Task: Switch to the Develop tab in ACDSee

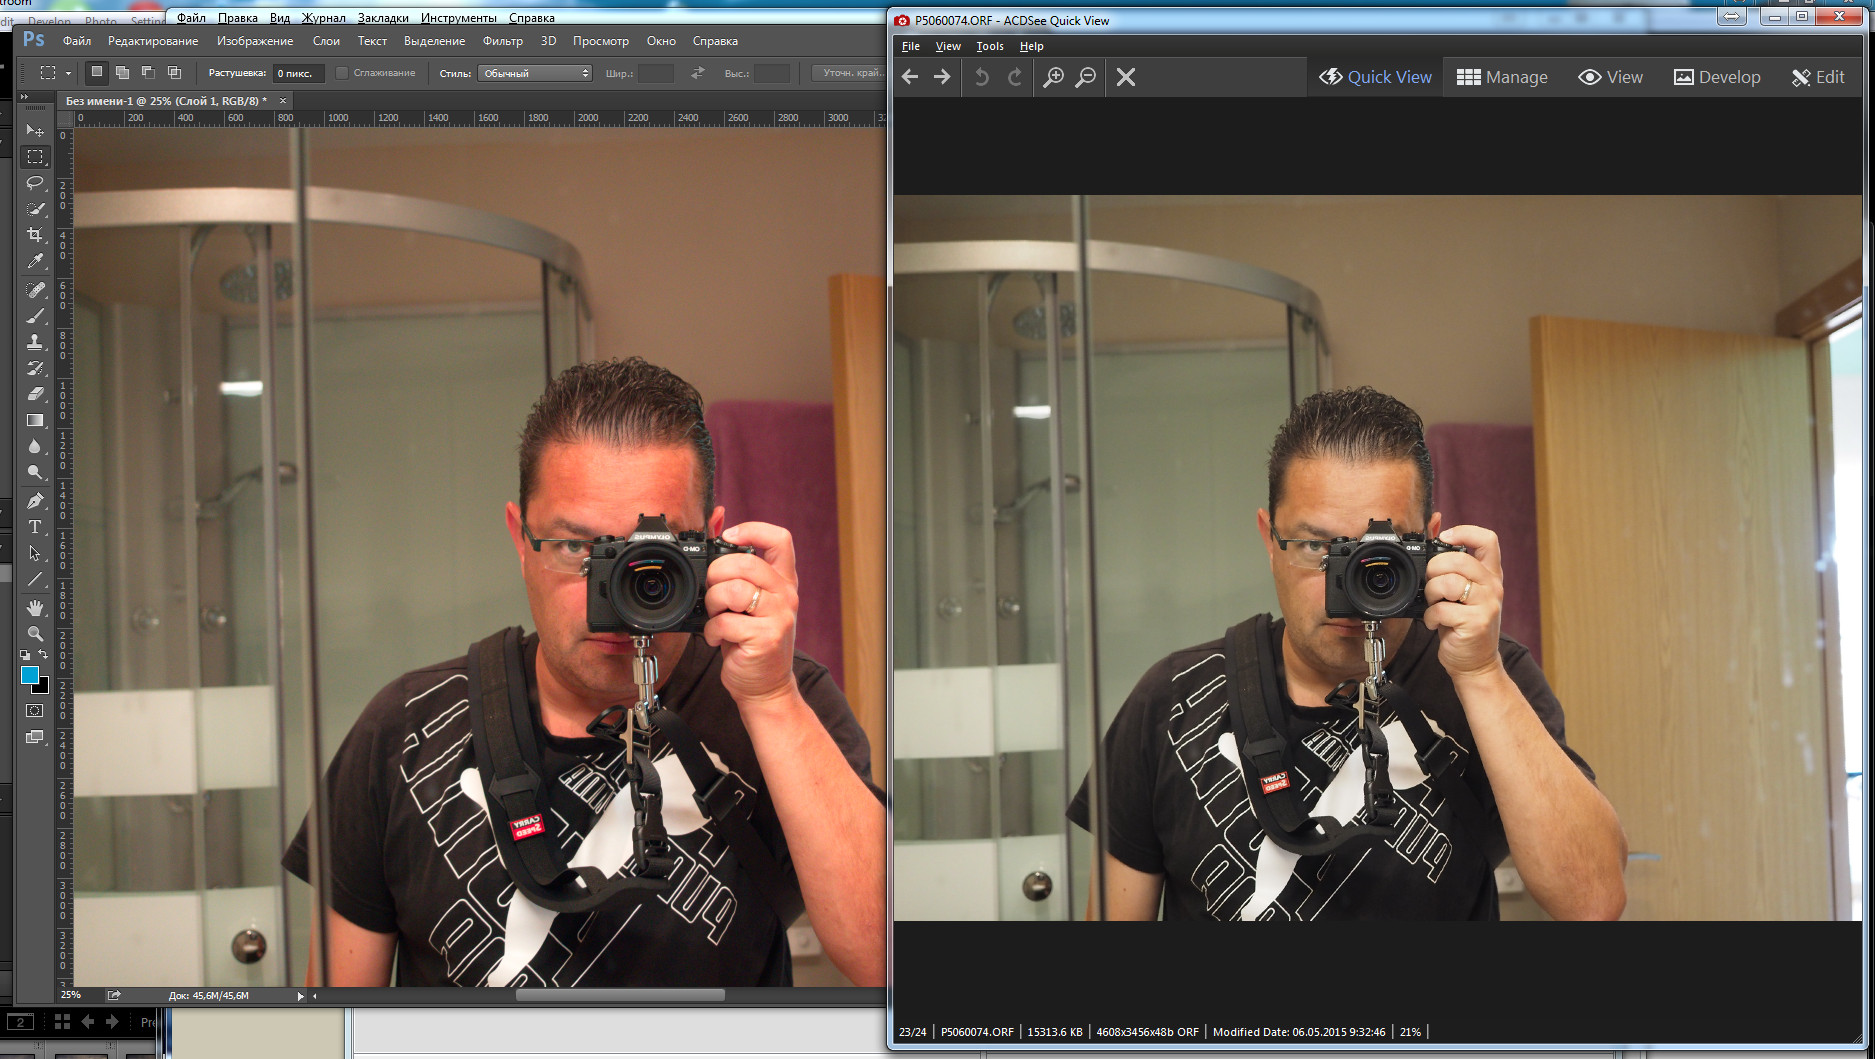Action: point(1717,77)
